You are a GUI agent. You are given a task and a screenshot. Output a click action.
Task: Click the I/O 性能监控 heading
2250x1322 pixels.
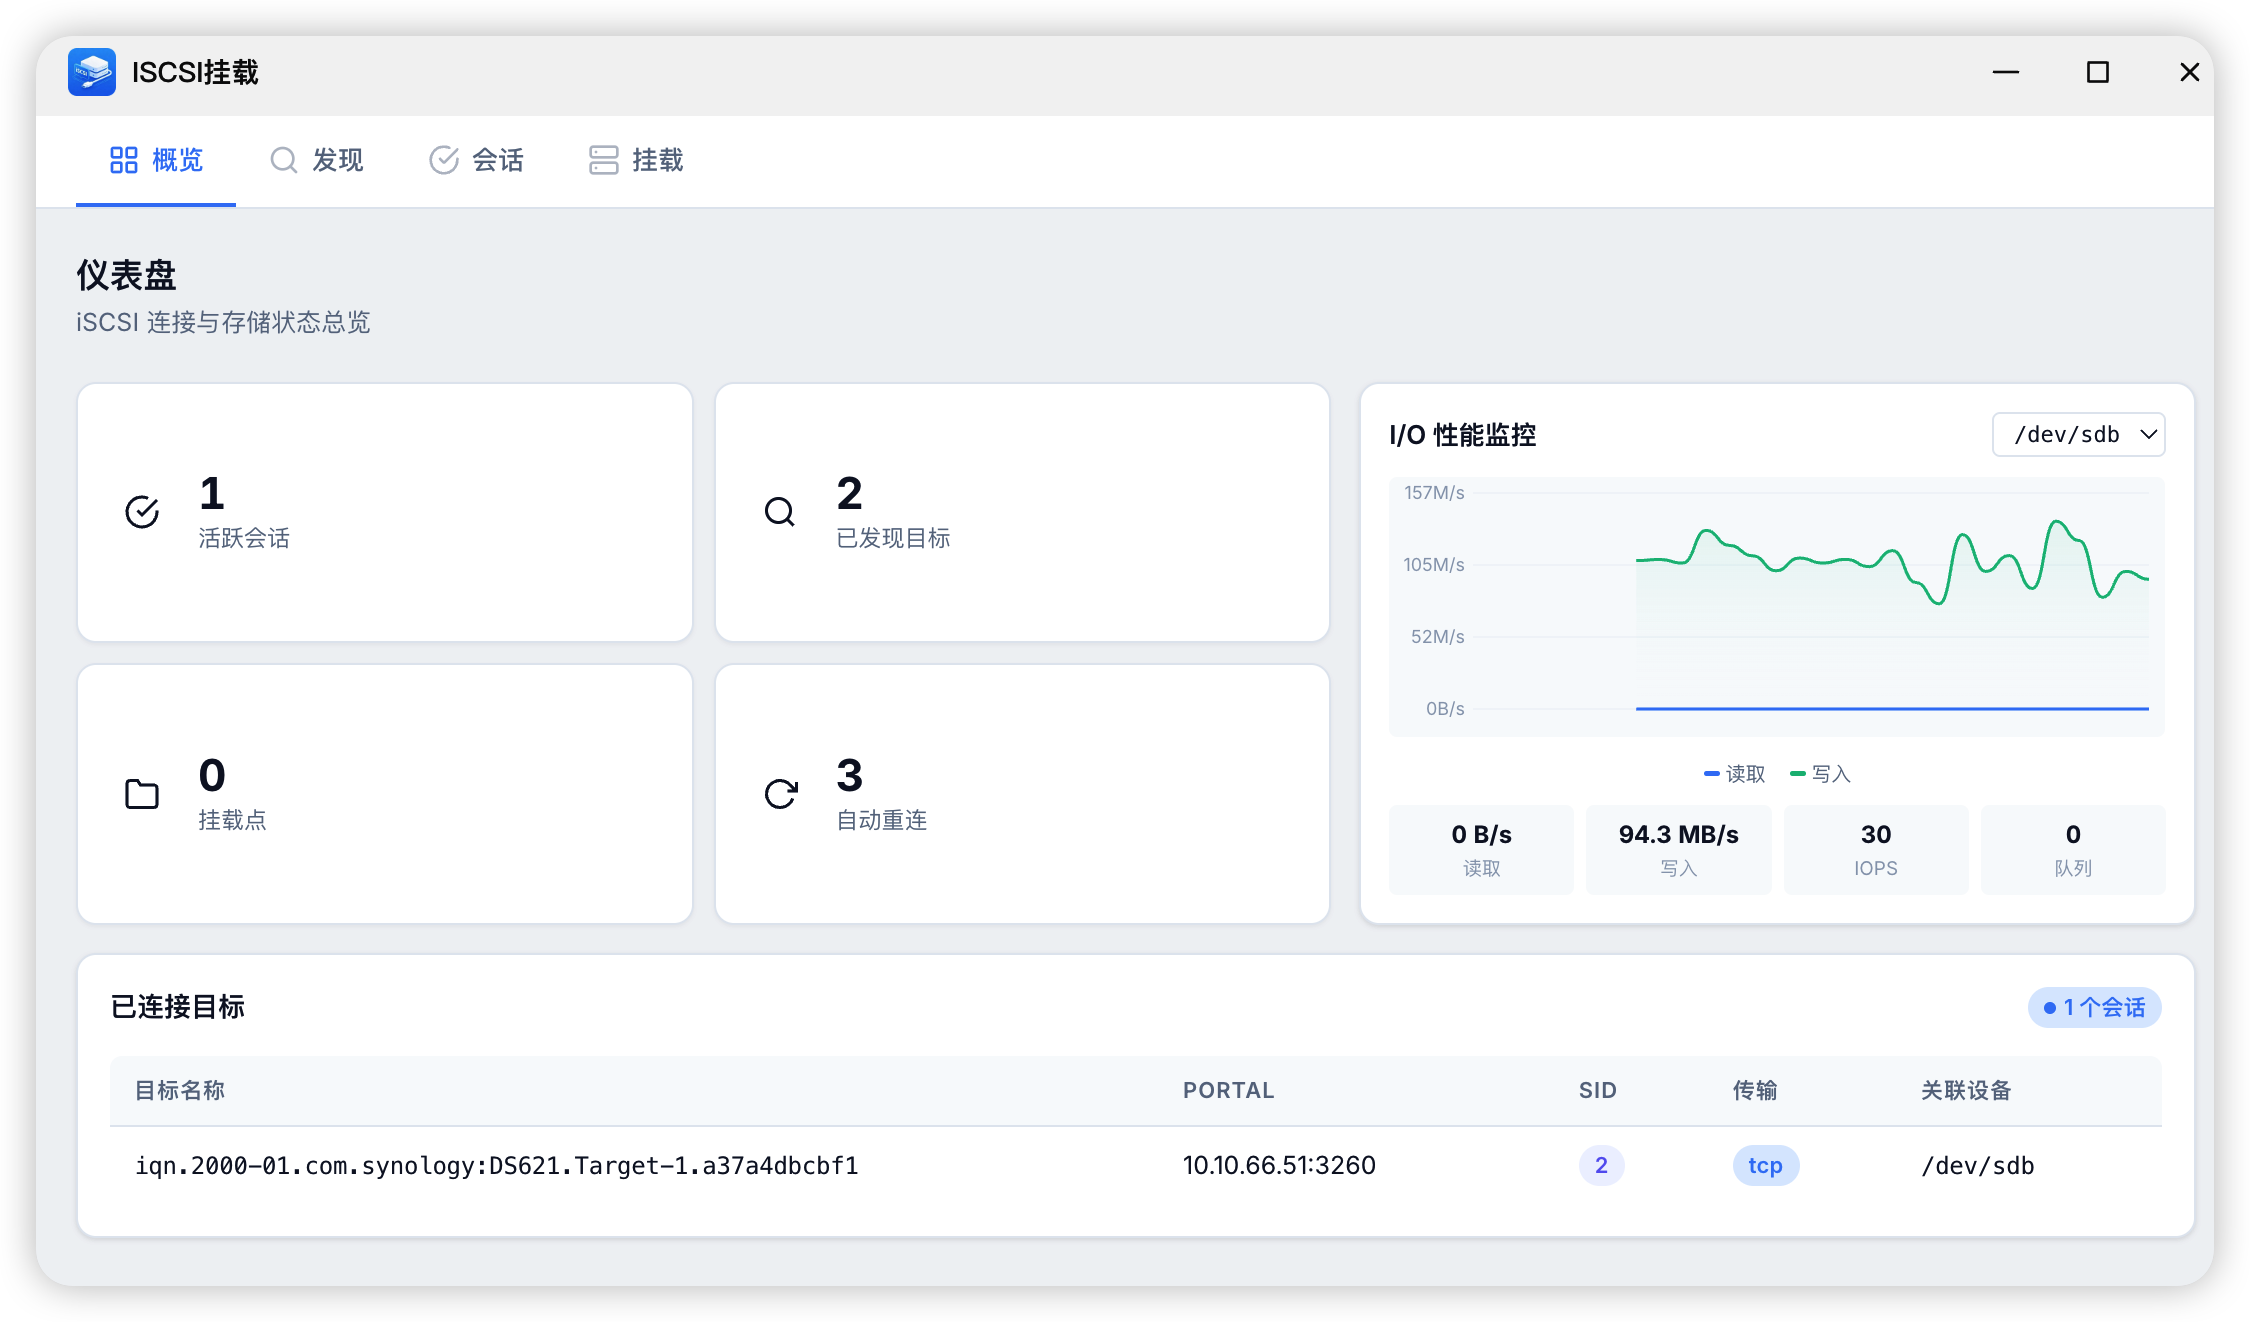pos(1462,435)
